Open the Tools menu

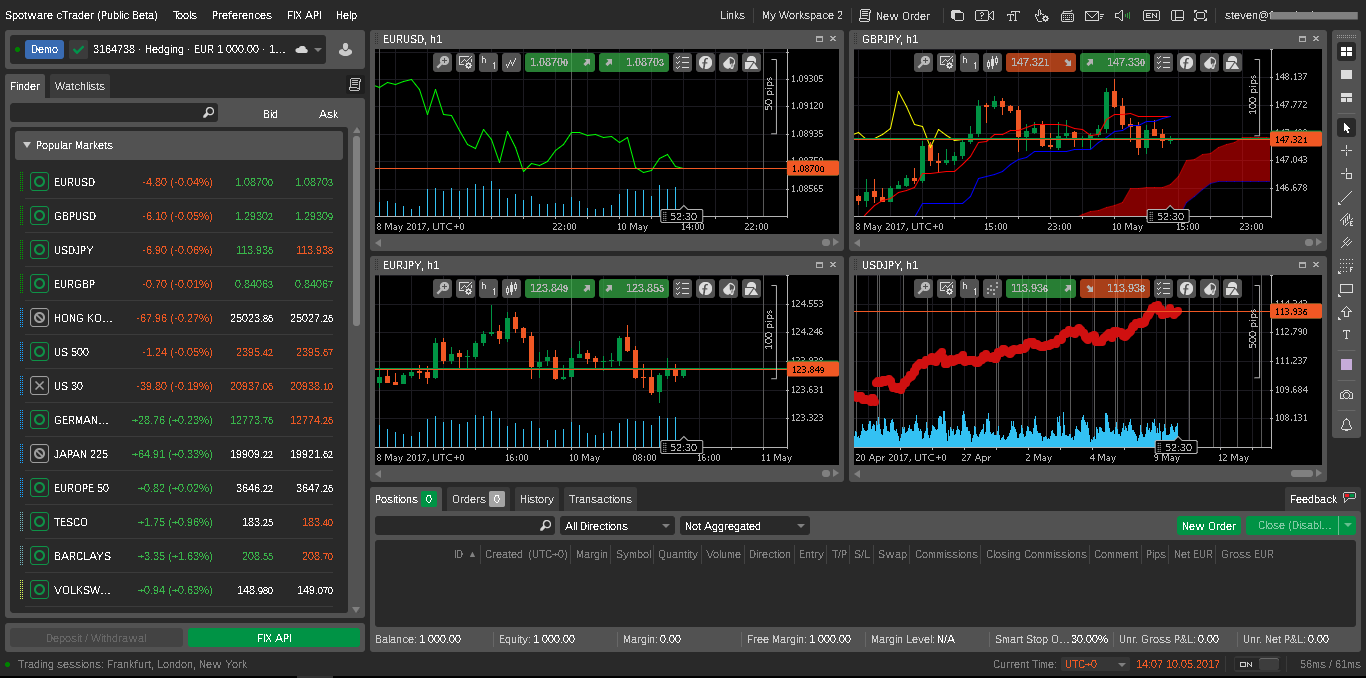(184, 15)
